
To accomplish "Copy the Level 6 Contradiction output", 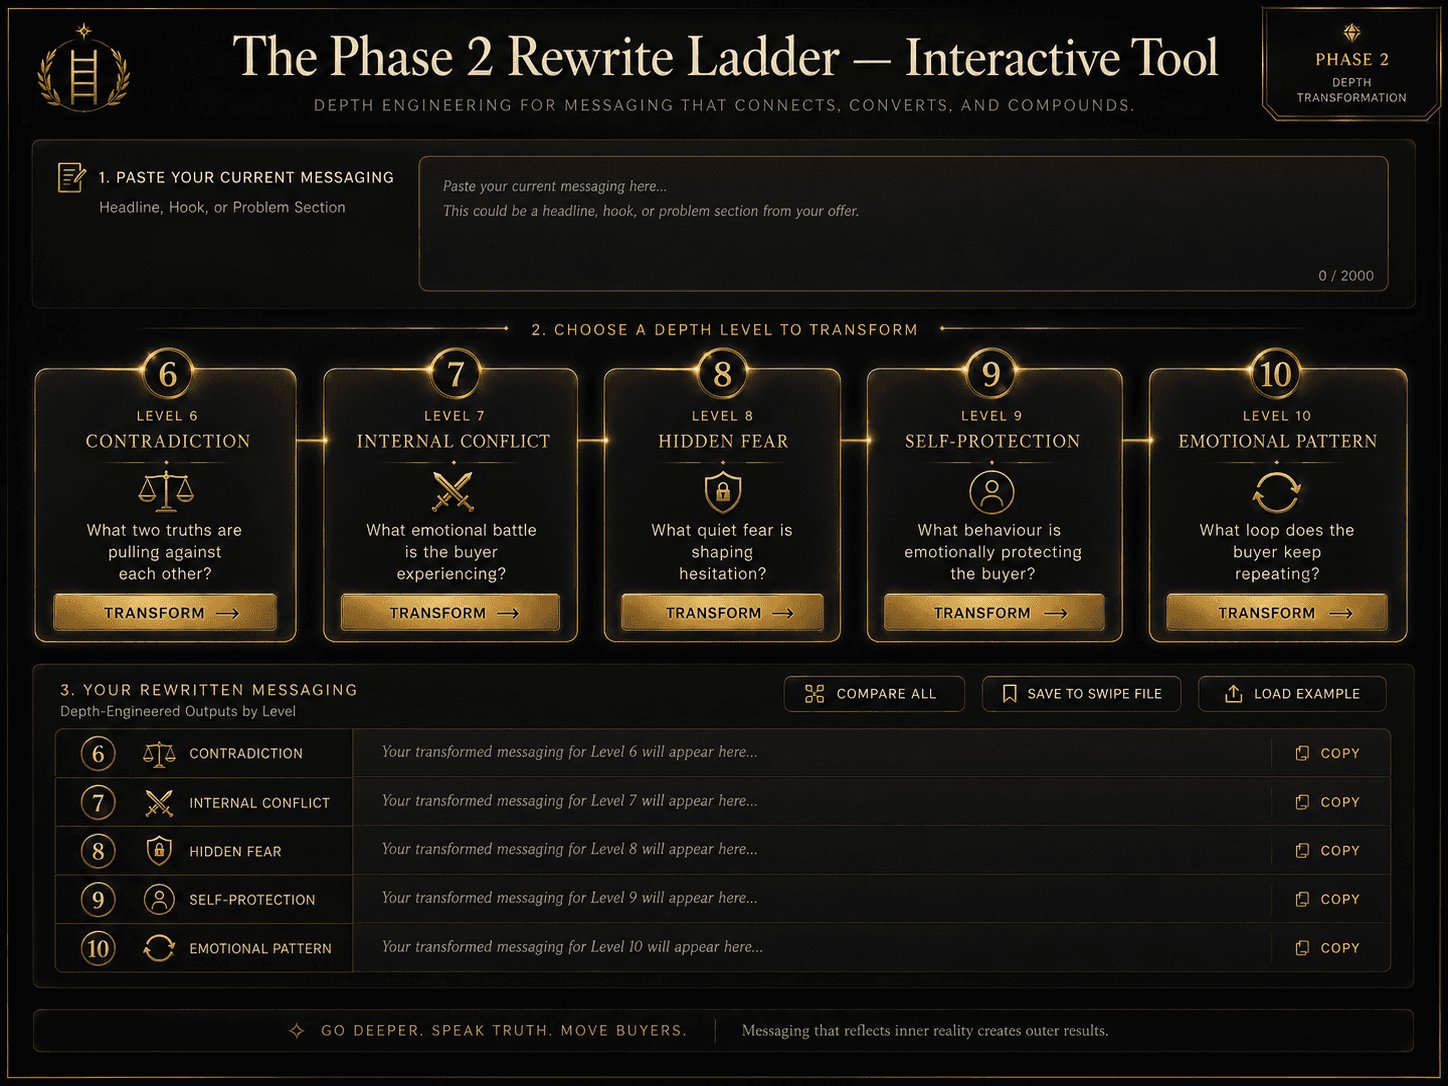I will coord(1327,753).
